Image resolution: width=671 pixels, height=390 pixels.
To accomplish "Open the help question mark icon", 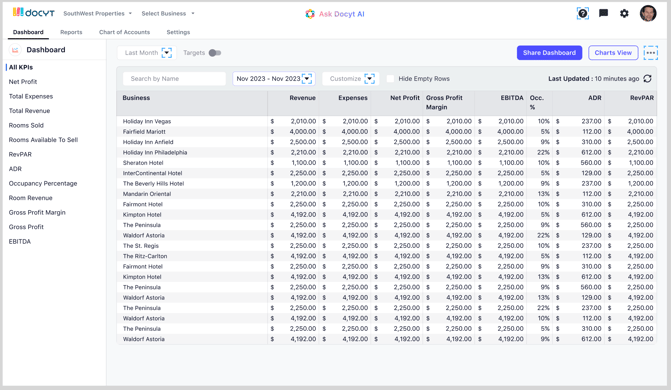I will (582, 14).
